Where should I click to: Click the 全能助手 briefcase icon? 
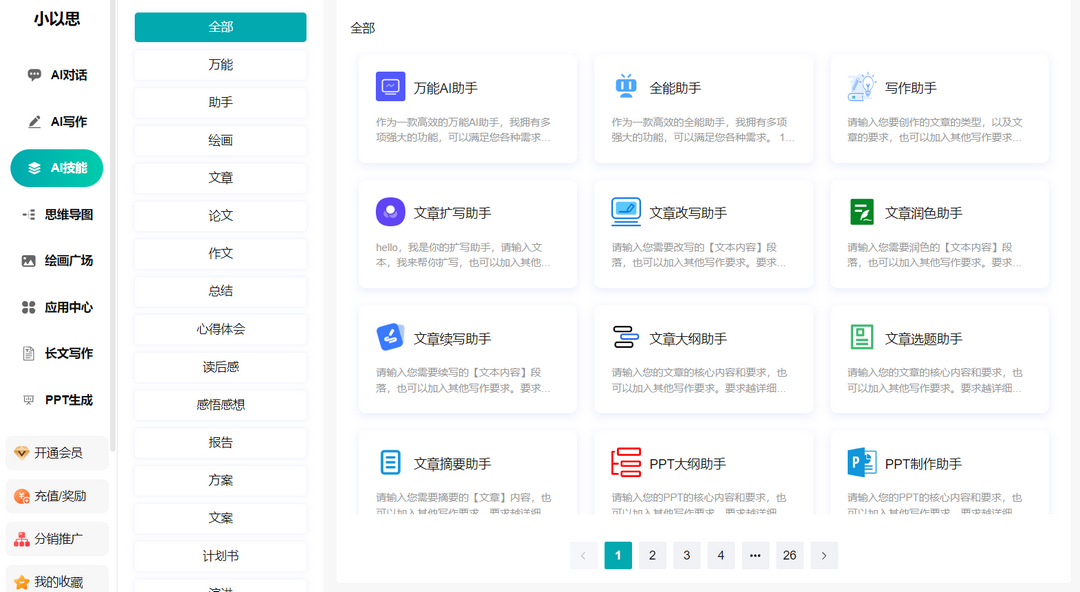(x=626, y=87)
